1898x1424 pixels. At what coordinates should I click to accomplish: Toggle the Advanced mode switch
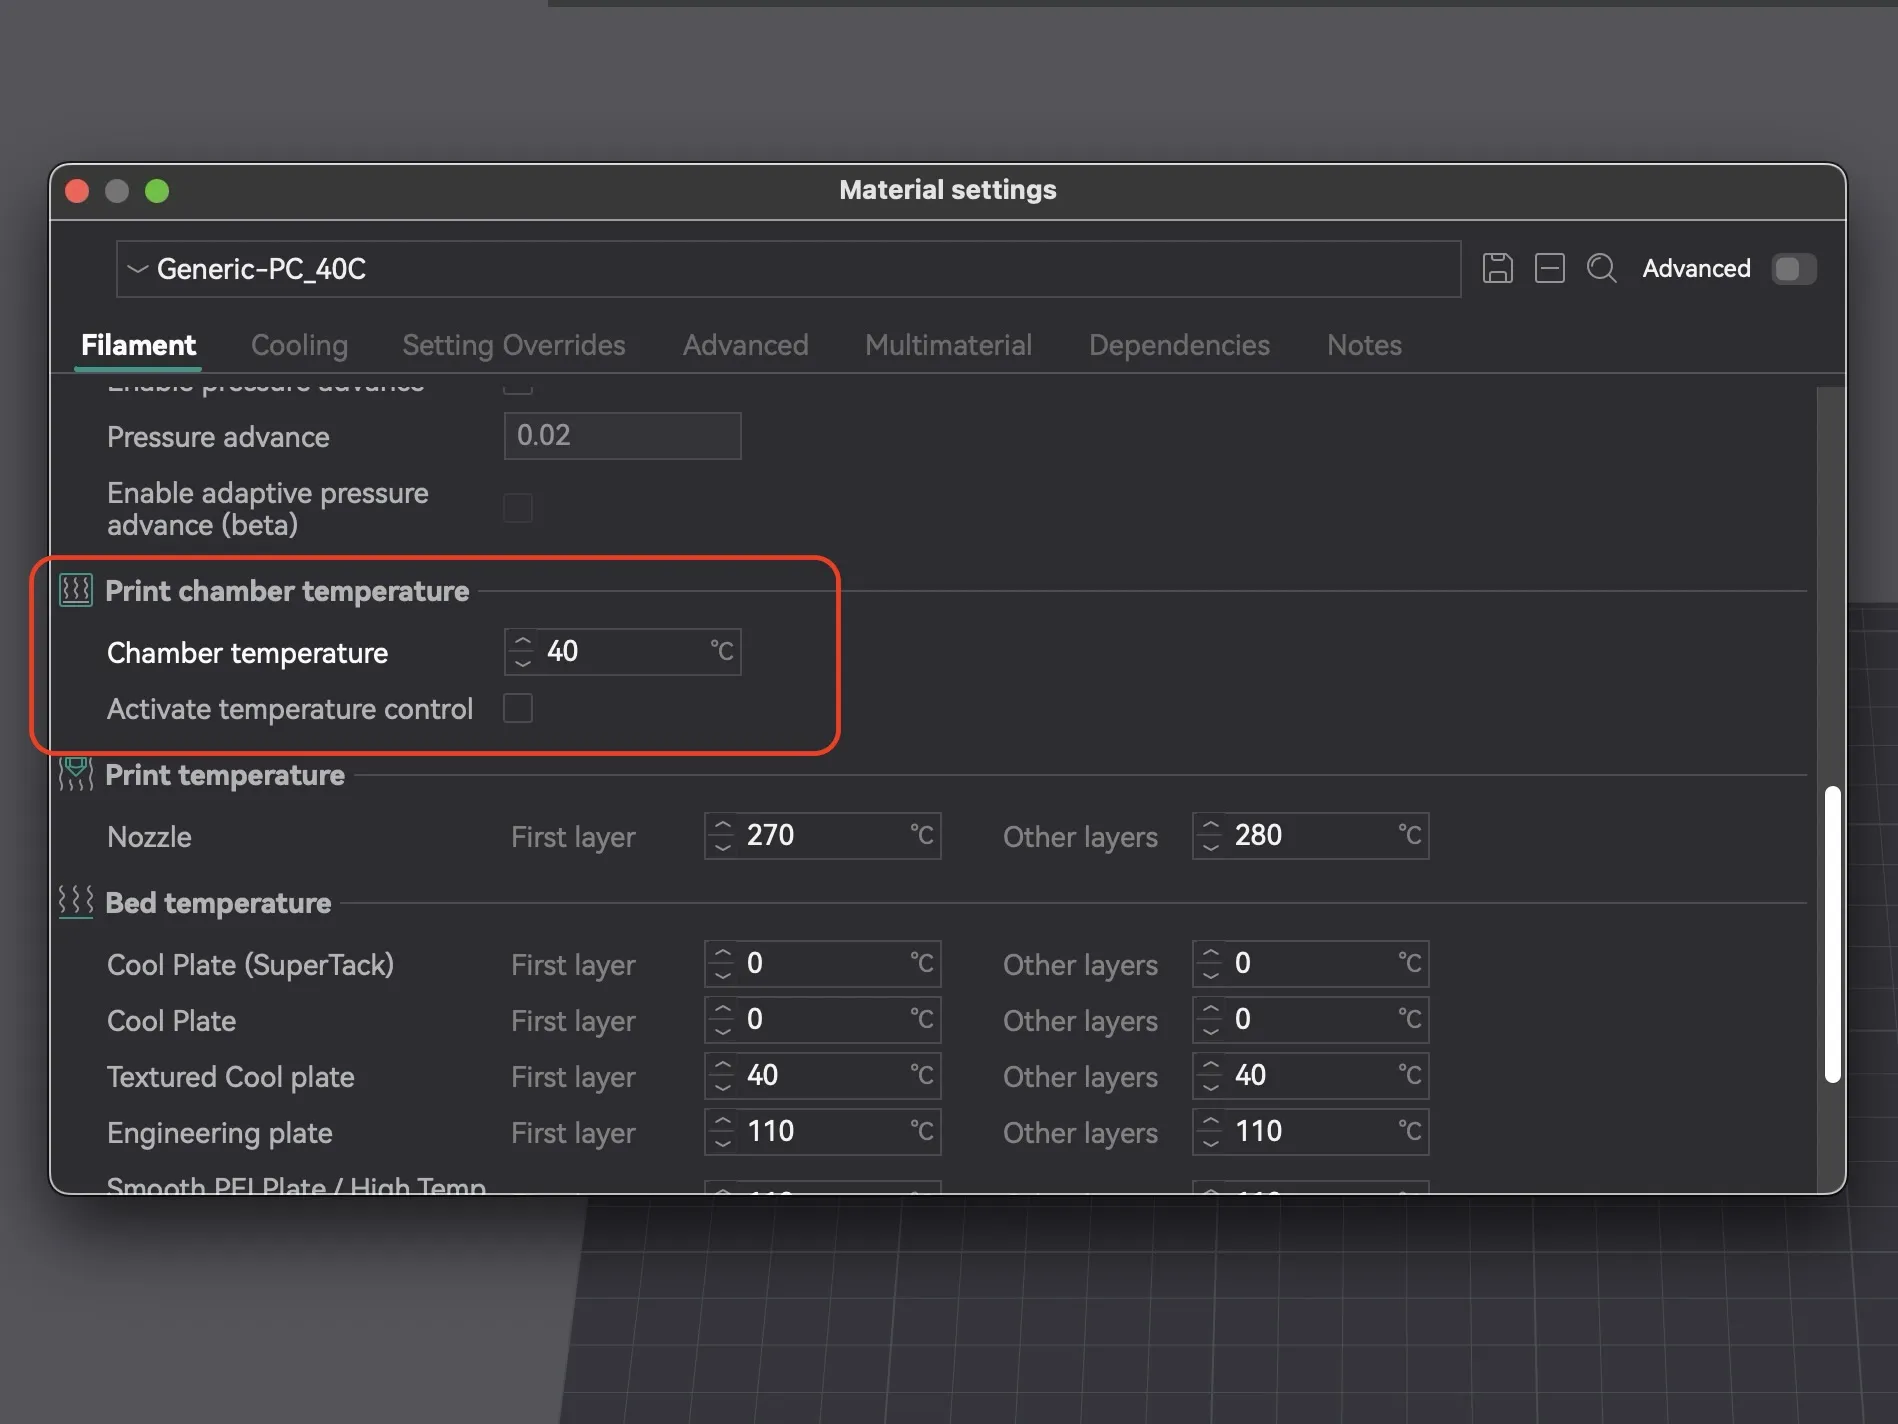tap(1793, 268)
